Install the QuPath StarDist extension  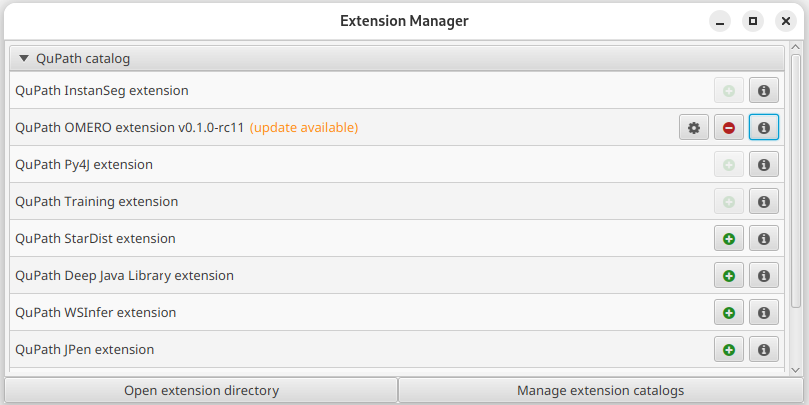click(x=729, y=238)
